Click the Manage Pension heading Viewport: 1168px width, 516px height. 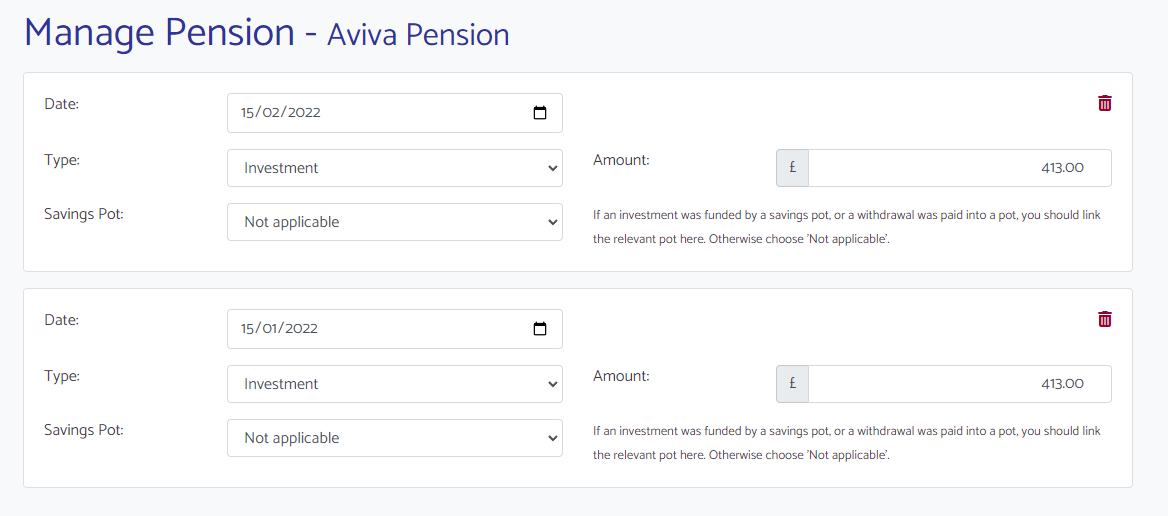[159, 33]
